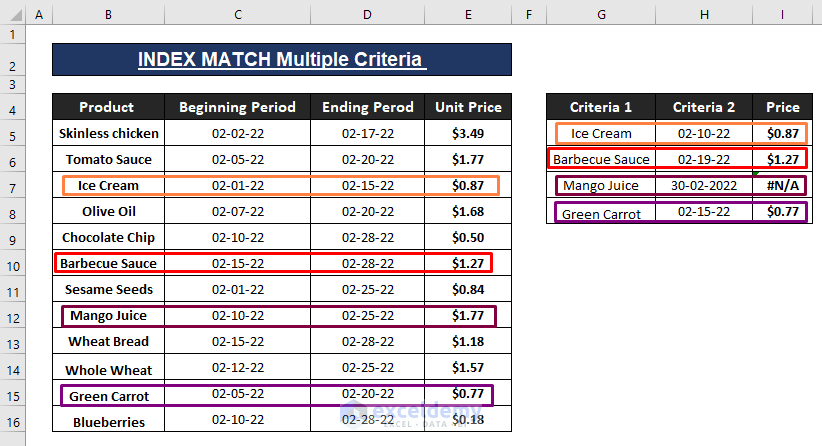Select the Beginning Period header cell

tap(237, 107)
